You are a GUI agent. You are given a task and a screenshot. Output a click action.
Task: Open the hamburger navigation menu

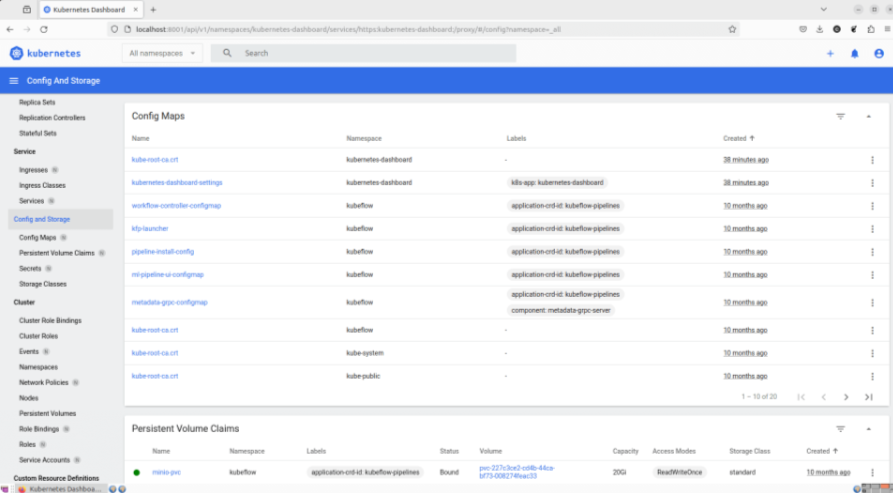(x=14, y=81)
